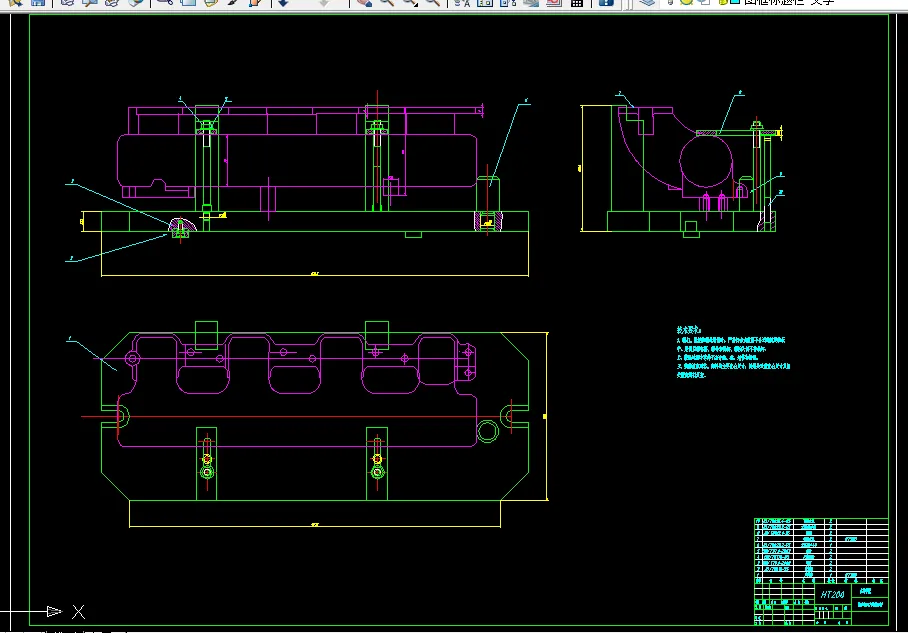Click the Paste clipboard icon

click(x=210, y=3)
